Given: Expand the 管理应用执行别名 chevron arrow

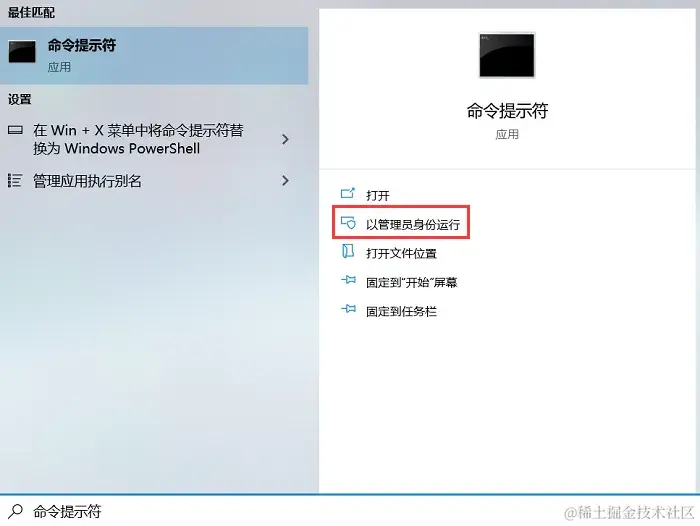Looking at the screenshot, I should click(x=285, y=180).
